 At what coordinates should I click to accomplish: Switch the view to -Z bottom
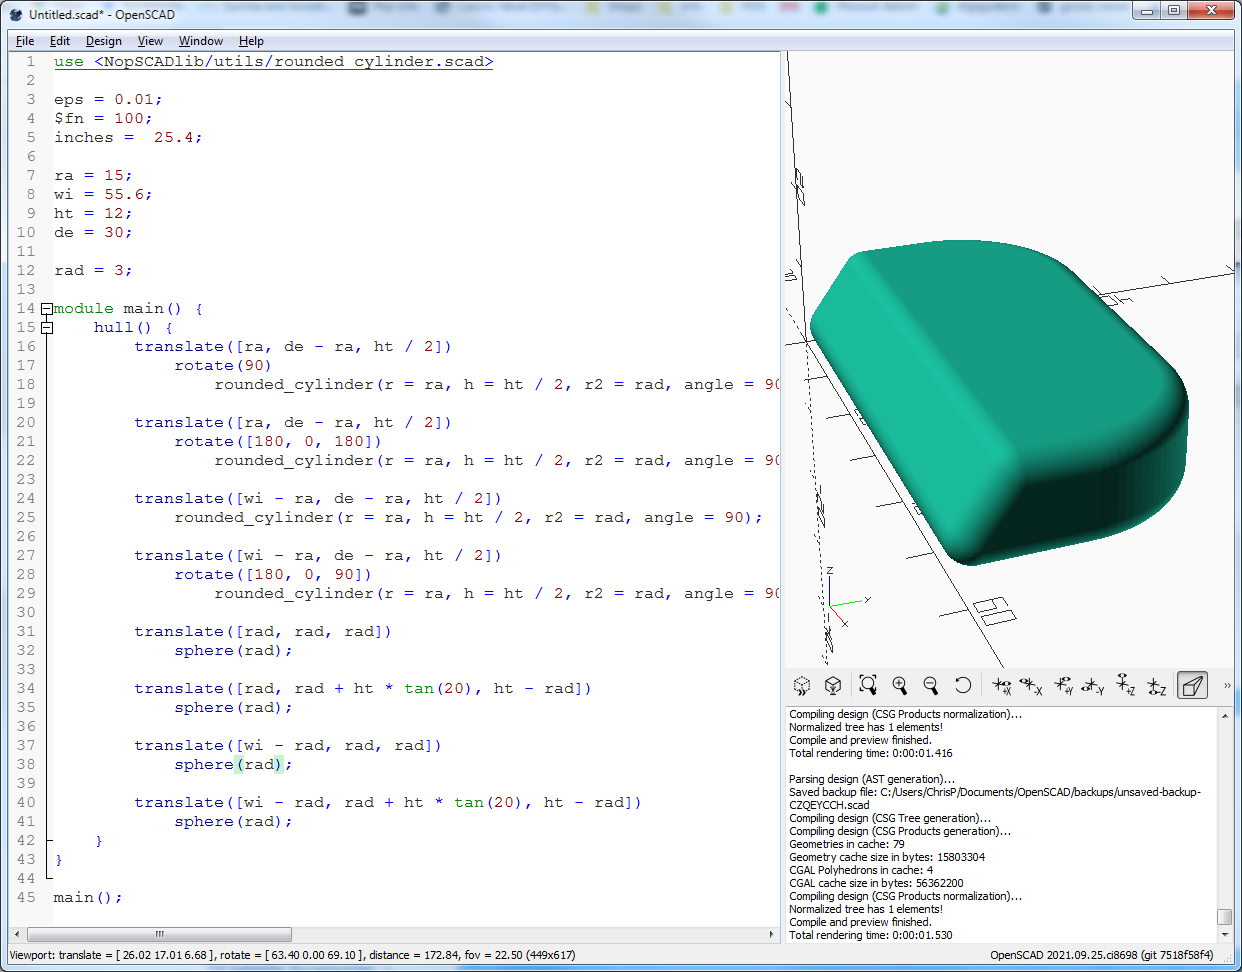pos(1156,685)
